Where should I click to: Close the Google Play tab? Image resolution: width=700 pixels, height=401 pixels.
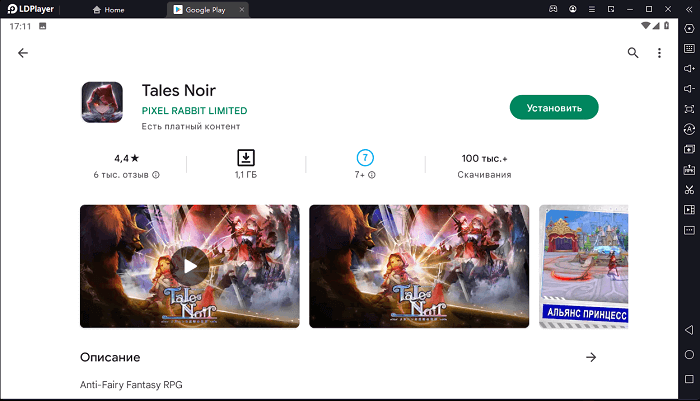pos(242,9)
